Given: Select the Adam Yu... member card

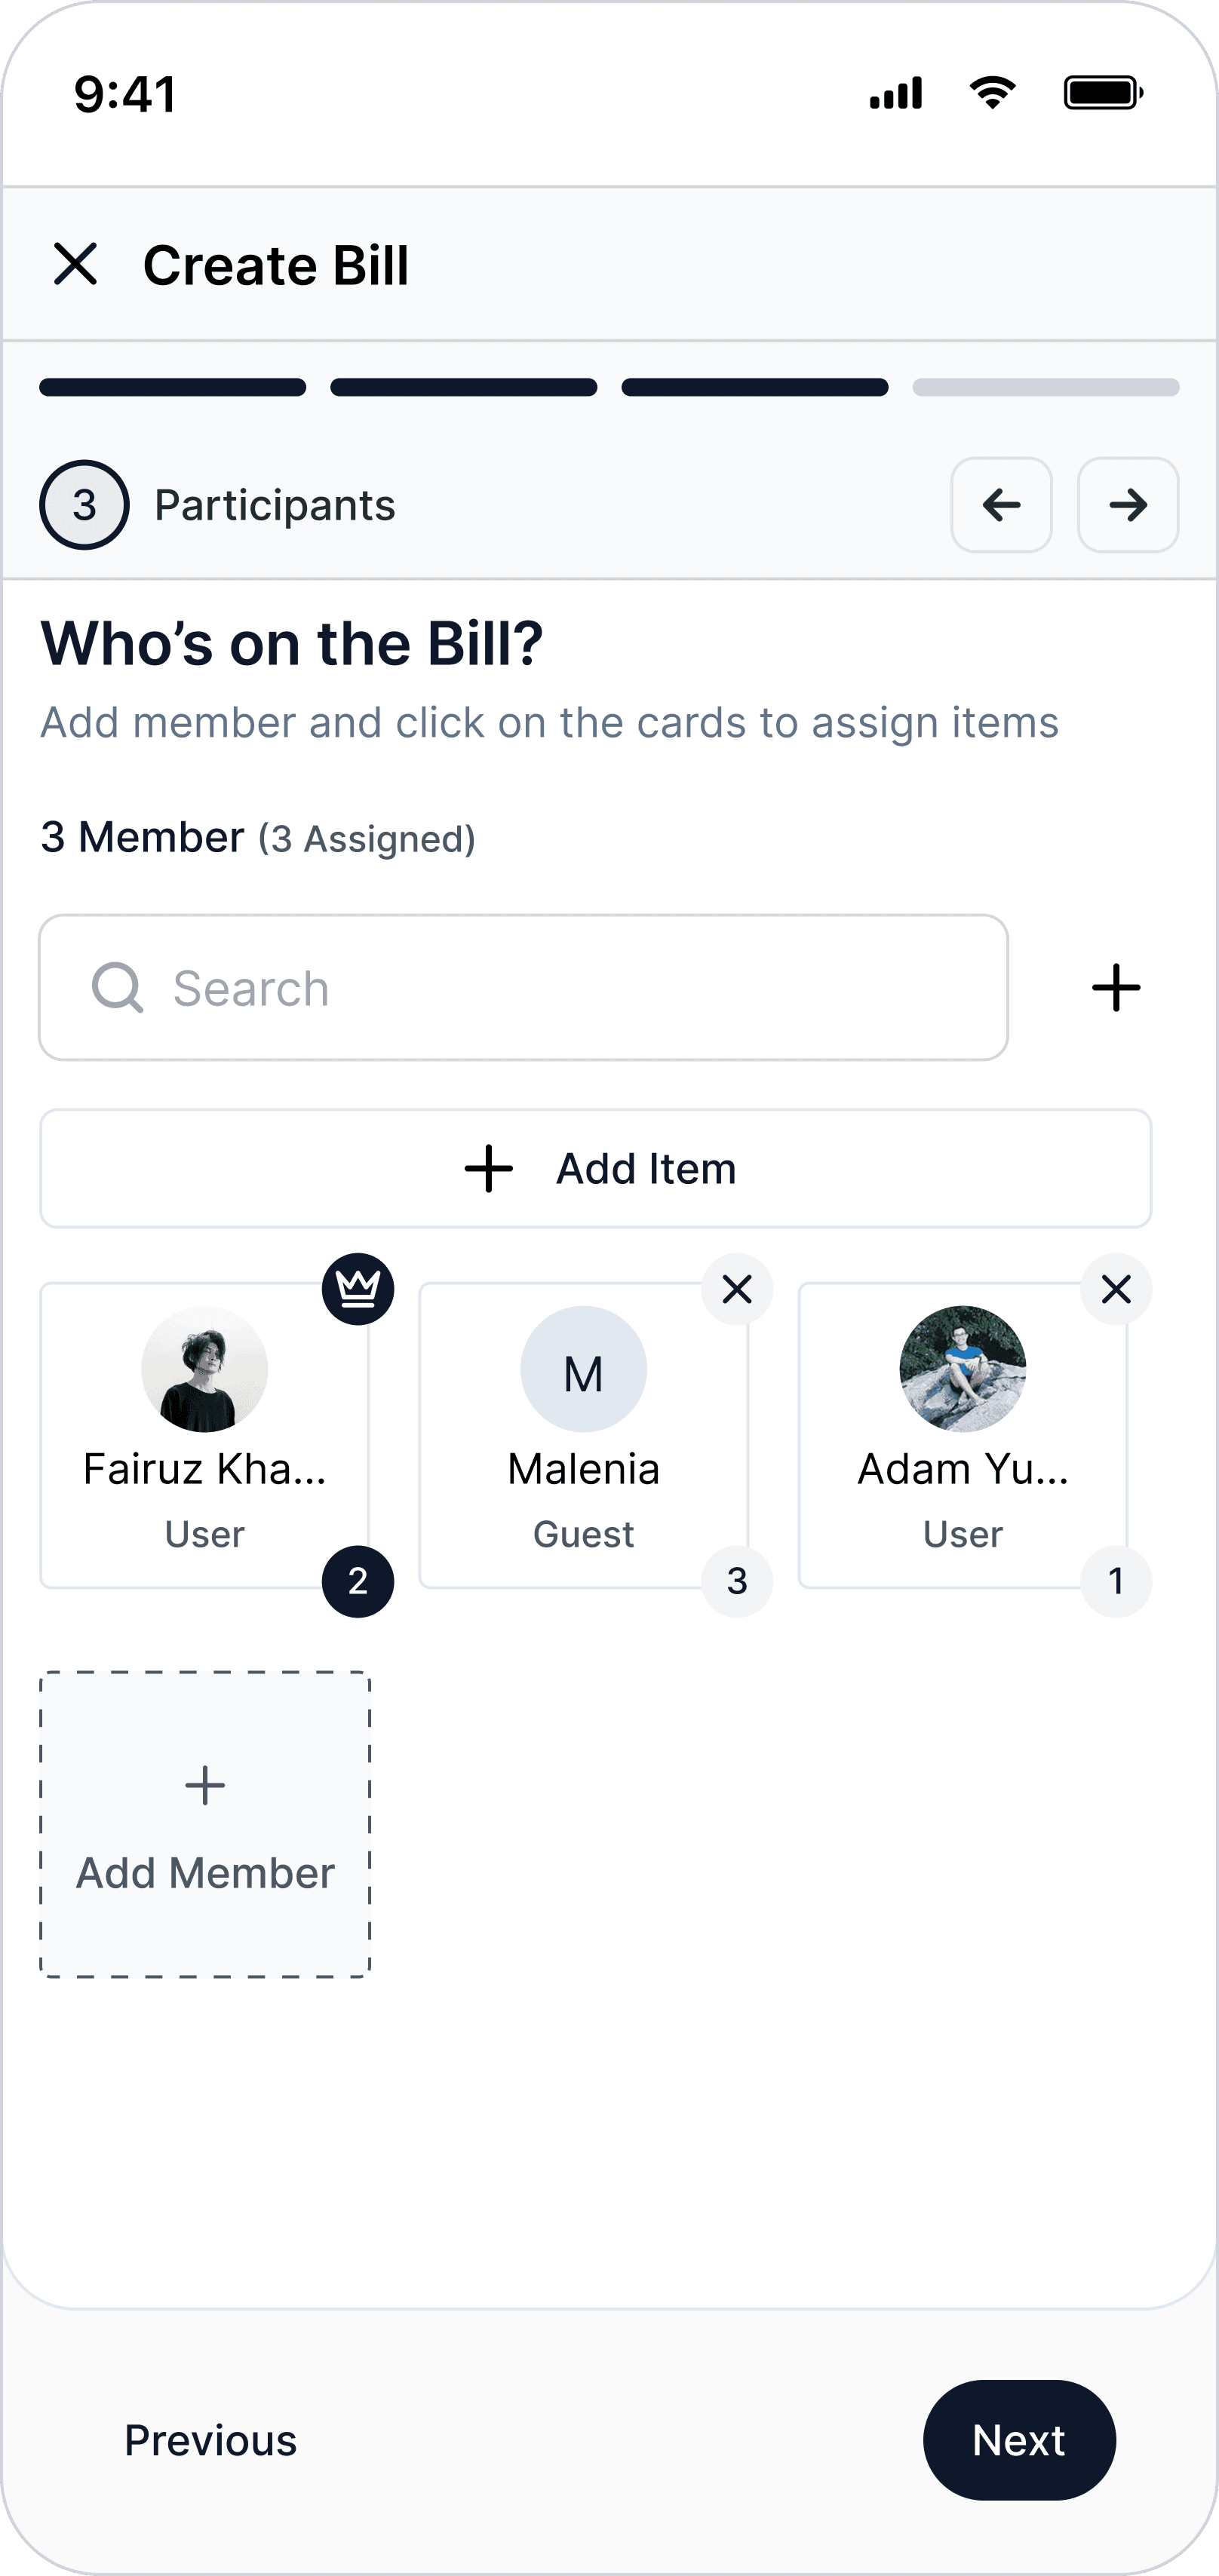Looking at the screenshot, I should [962, 1435].
